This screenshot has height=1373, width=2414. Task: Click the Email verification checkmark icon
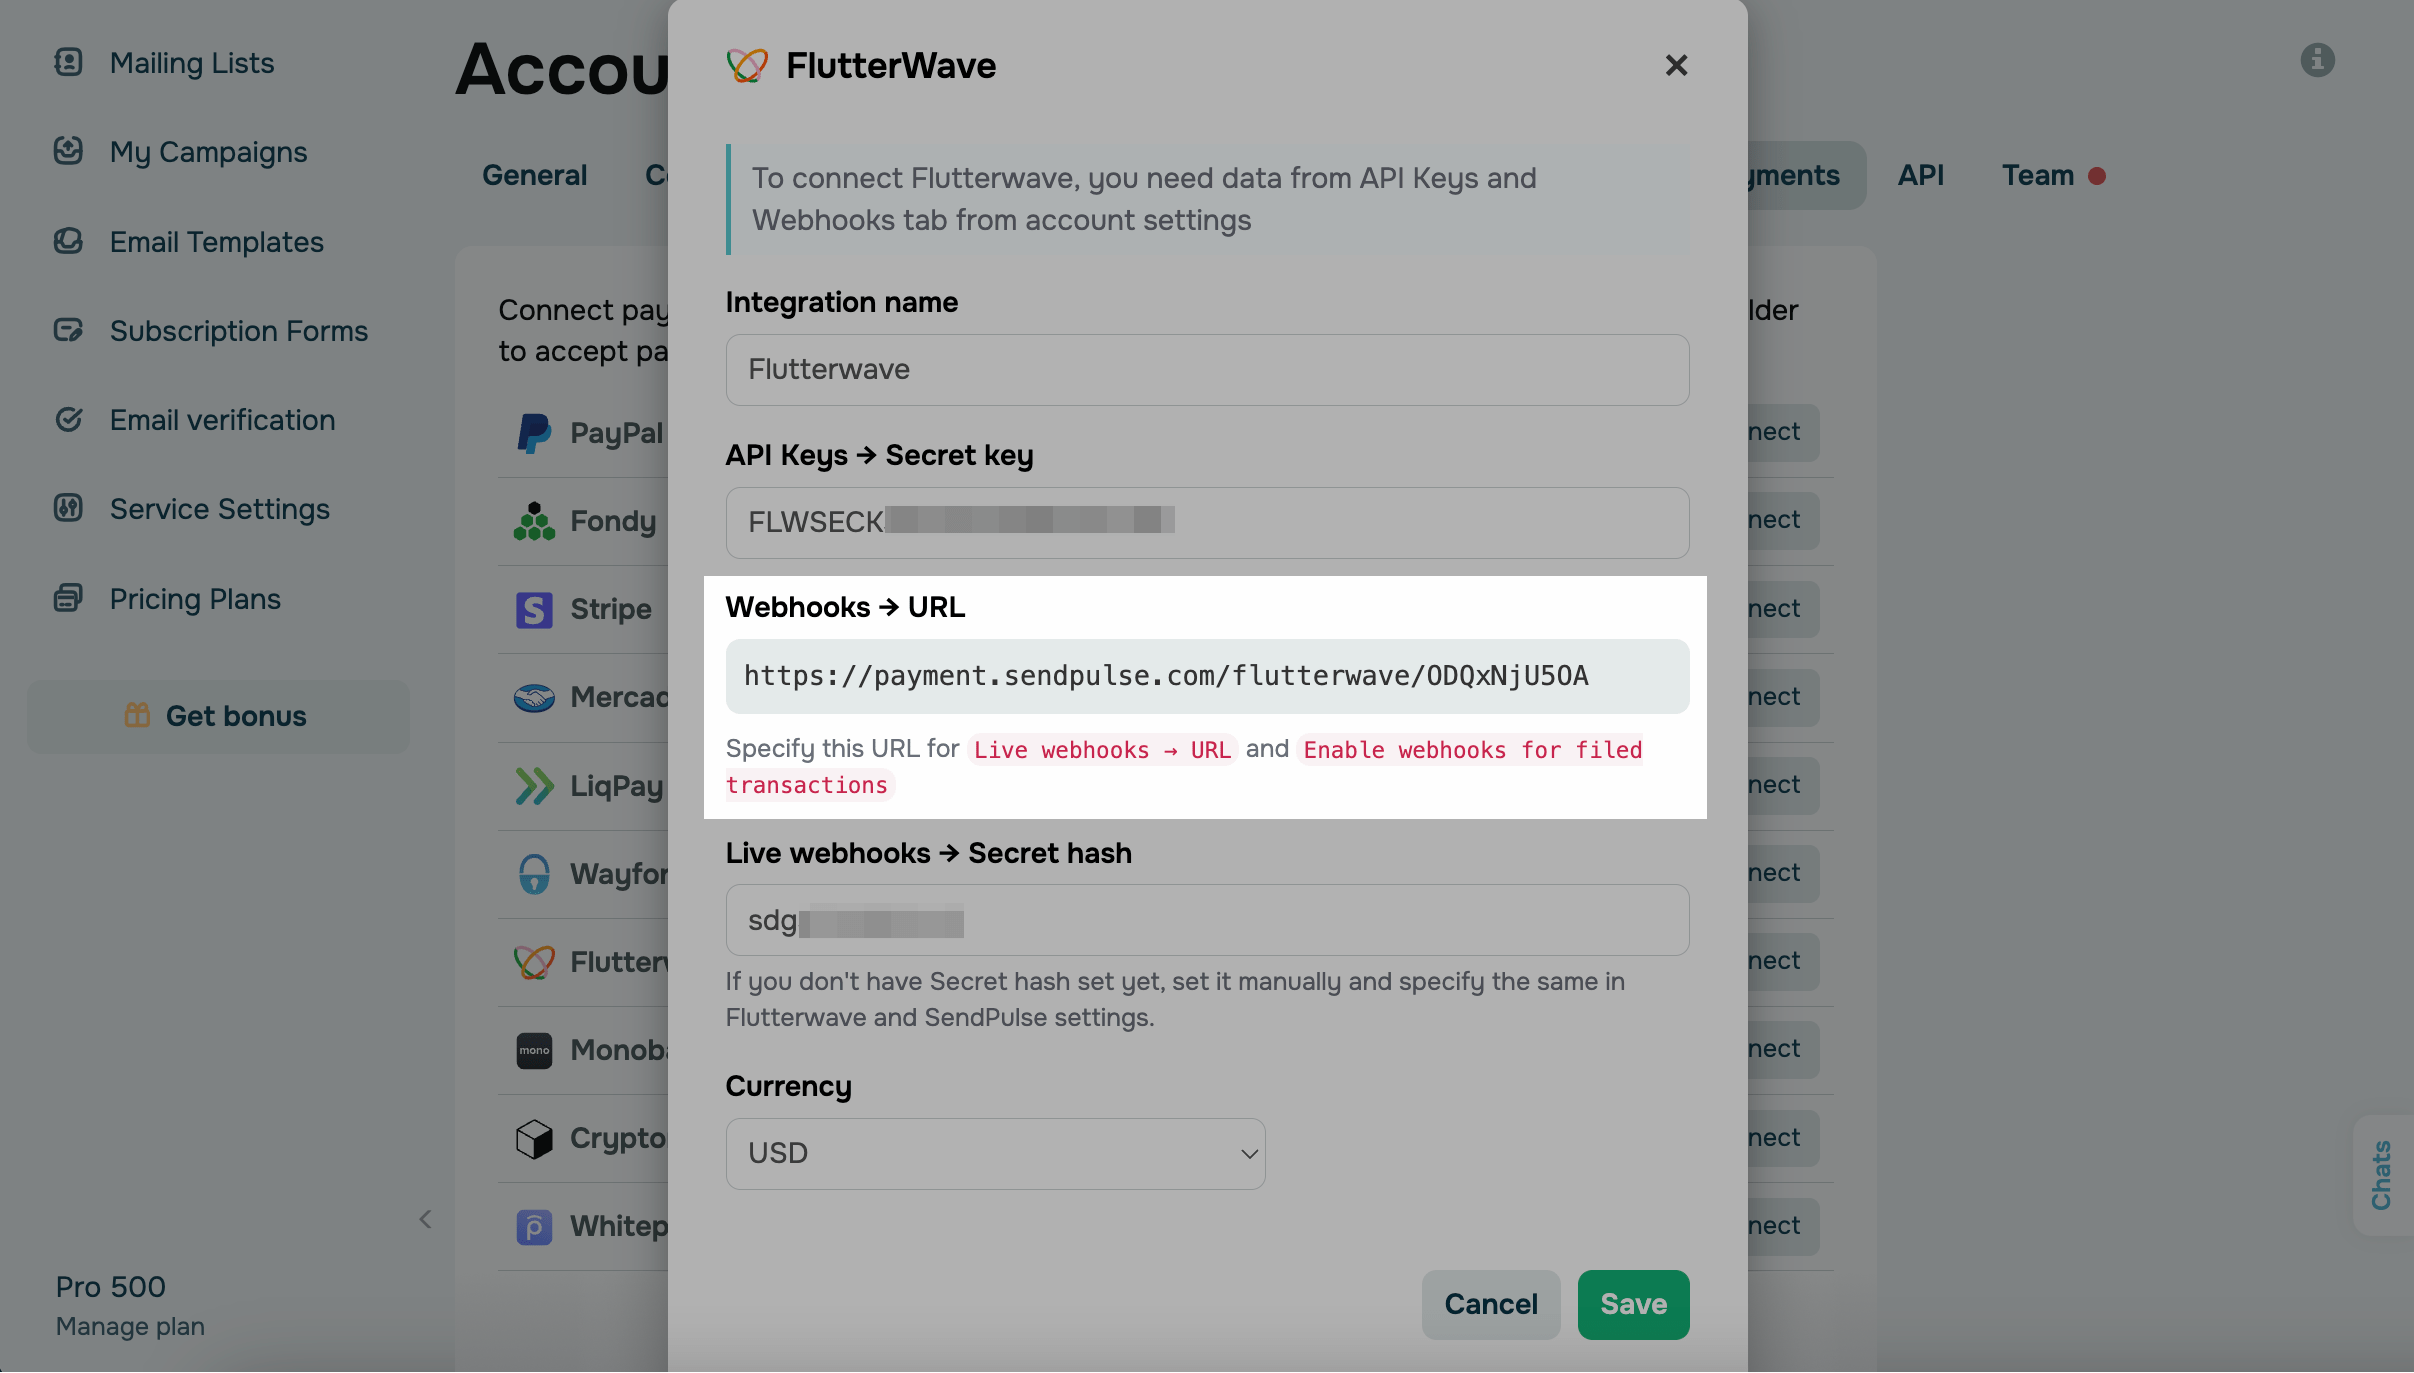68,419
